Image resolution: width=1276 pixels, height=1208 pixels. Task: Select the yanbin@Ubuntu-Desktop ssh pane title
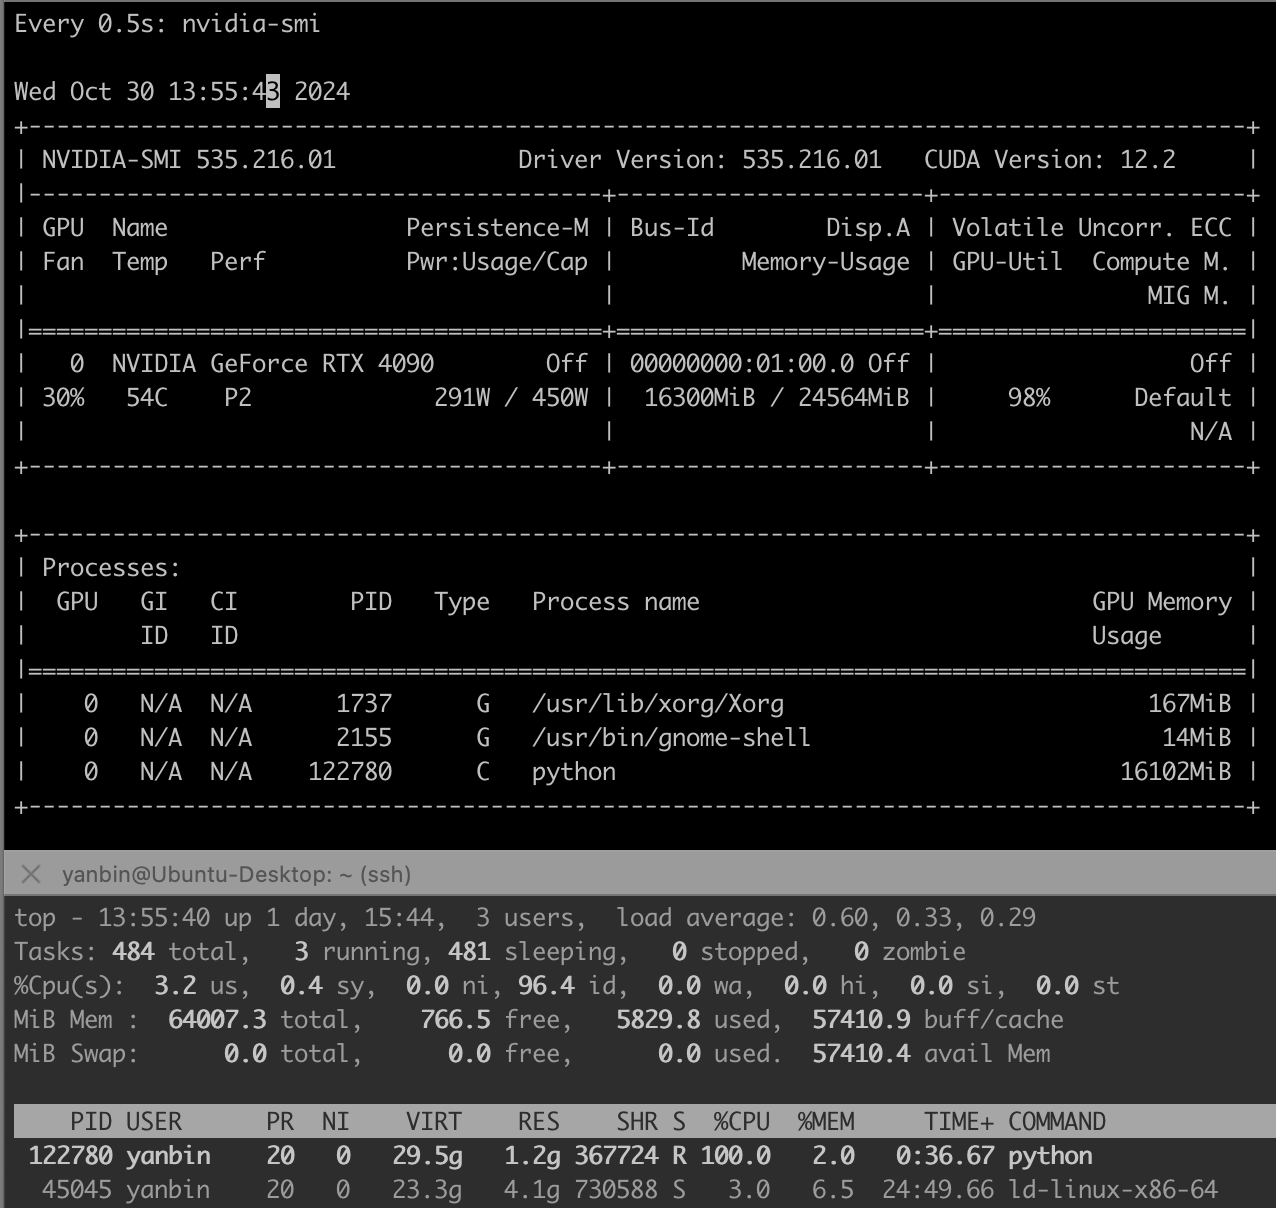[x=236, y=875]
